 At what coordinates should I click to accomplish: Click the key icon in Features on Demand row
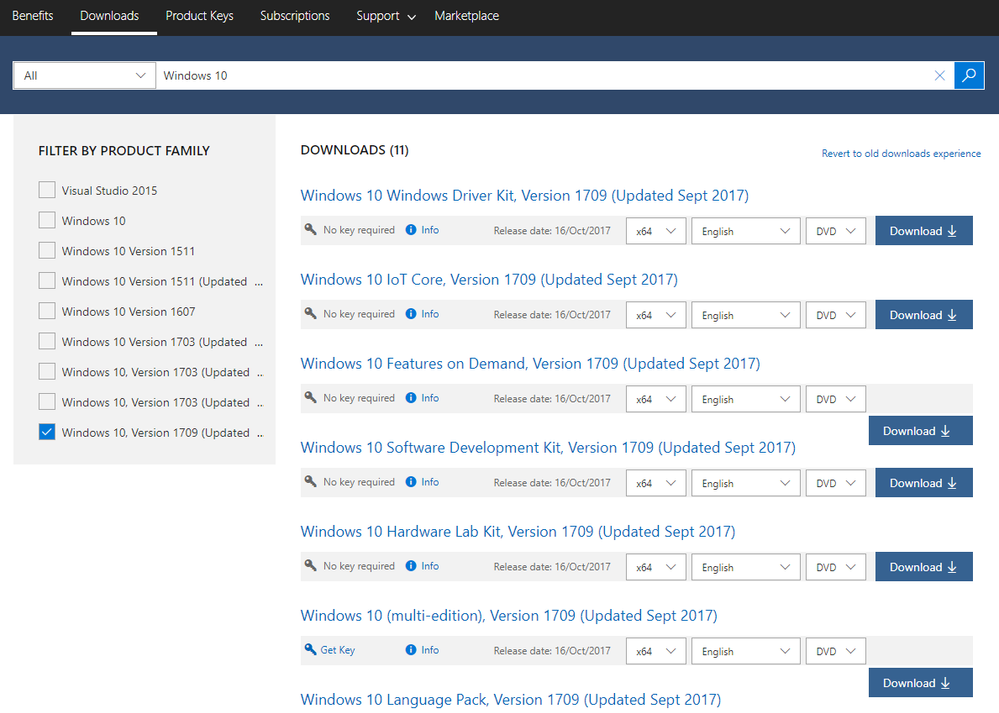(310, 398)
